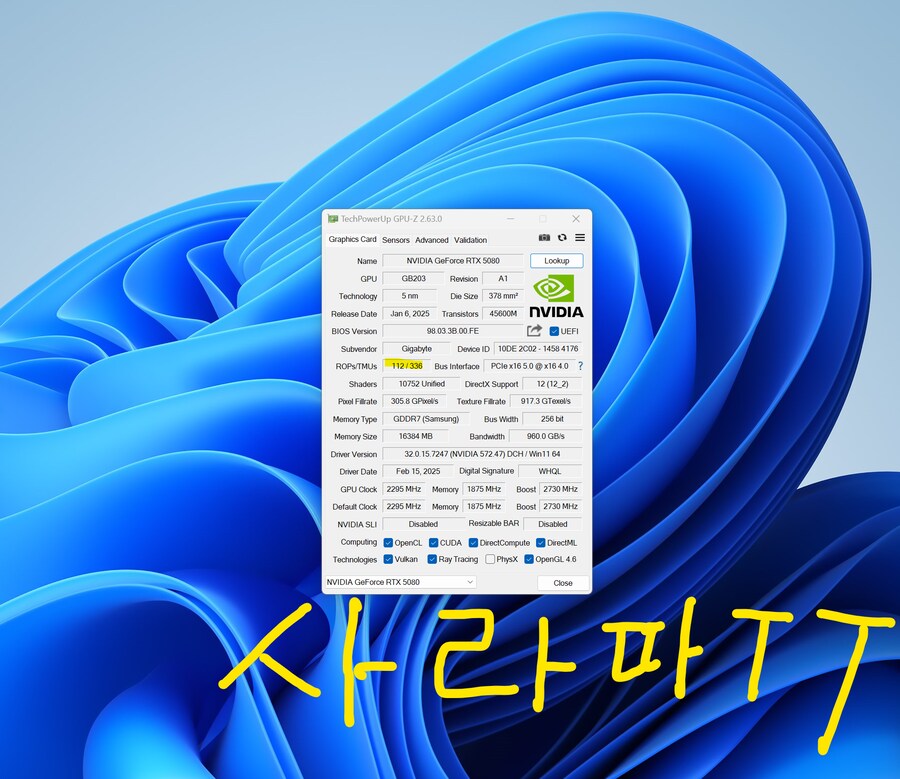900x779 pixels.
Task: Click the Driver Version field
Action: [452, 454]
